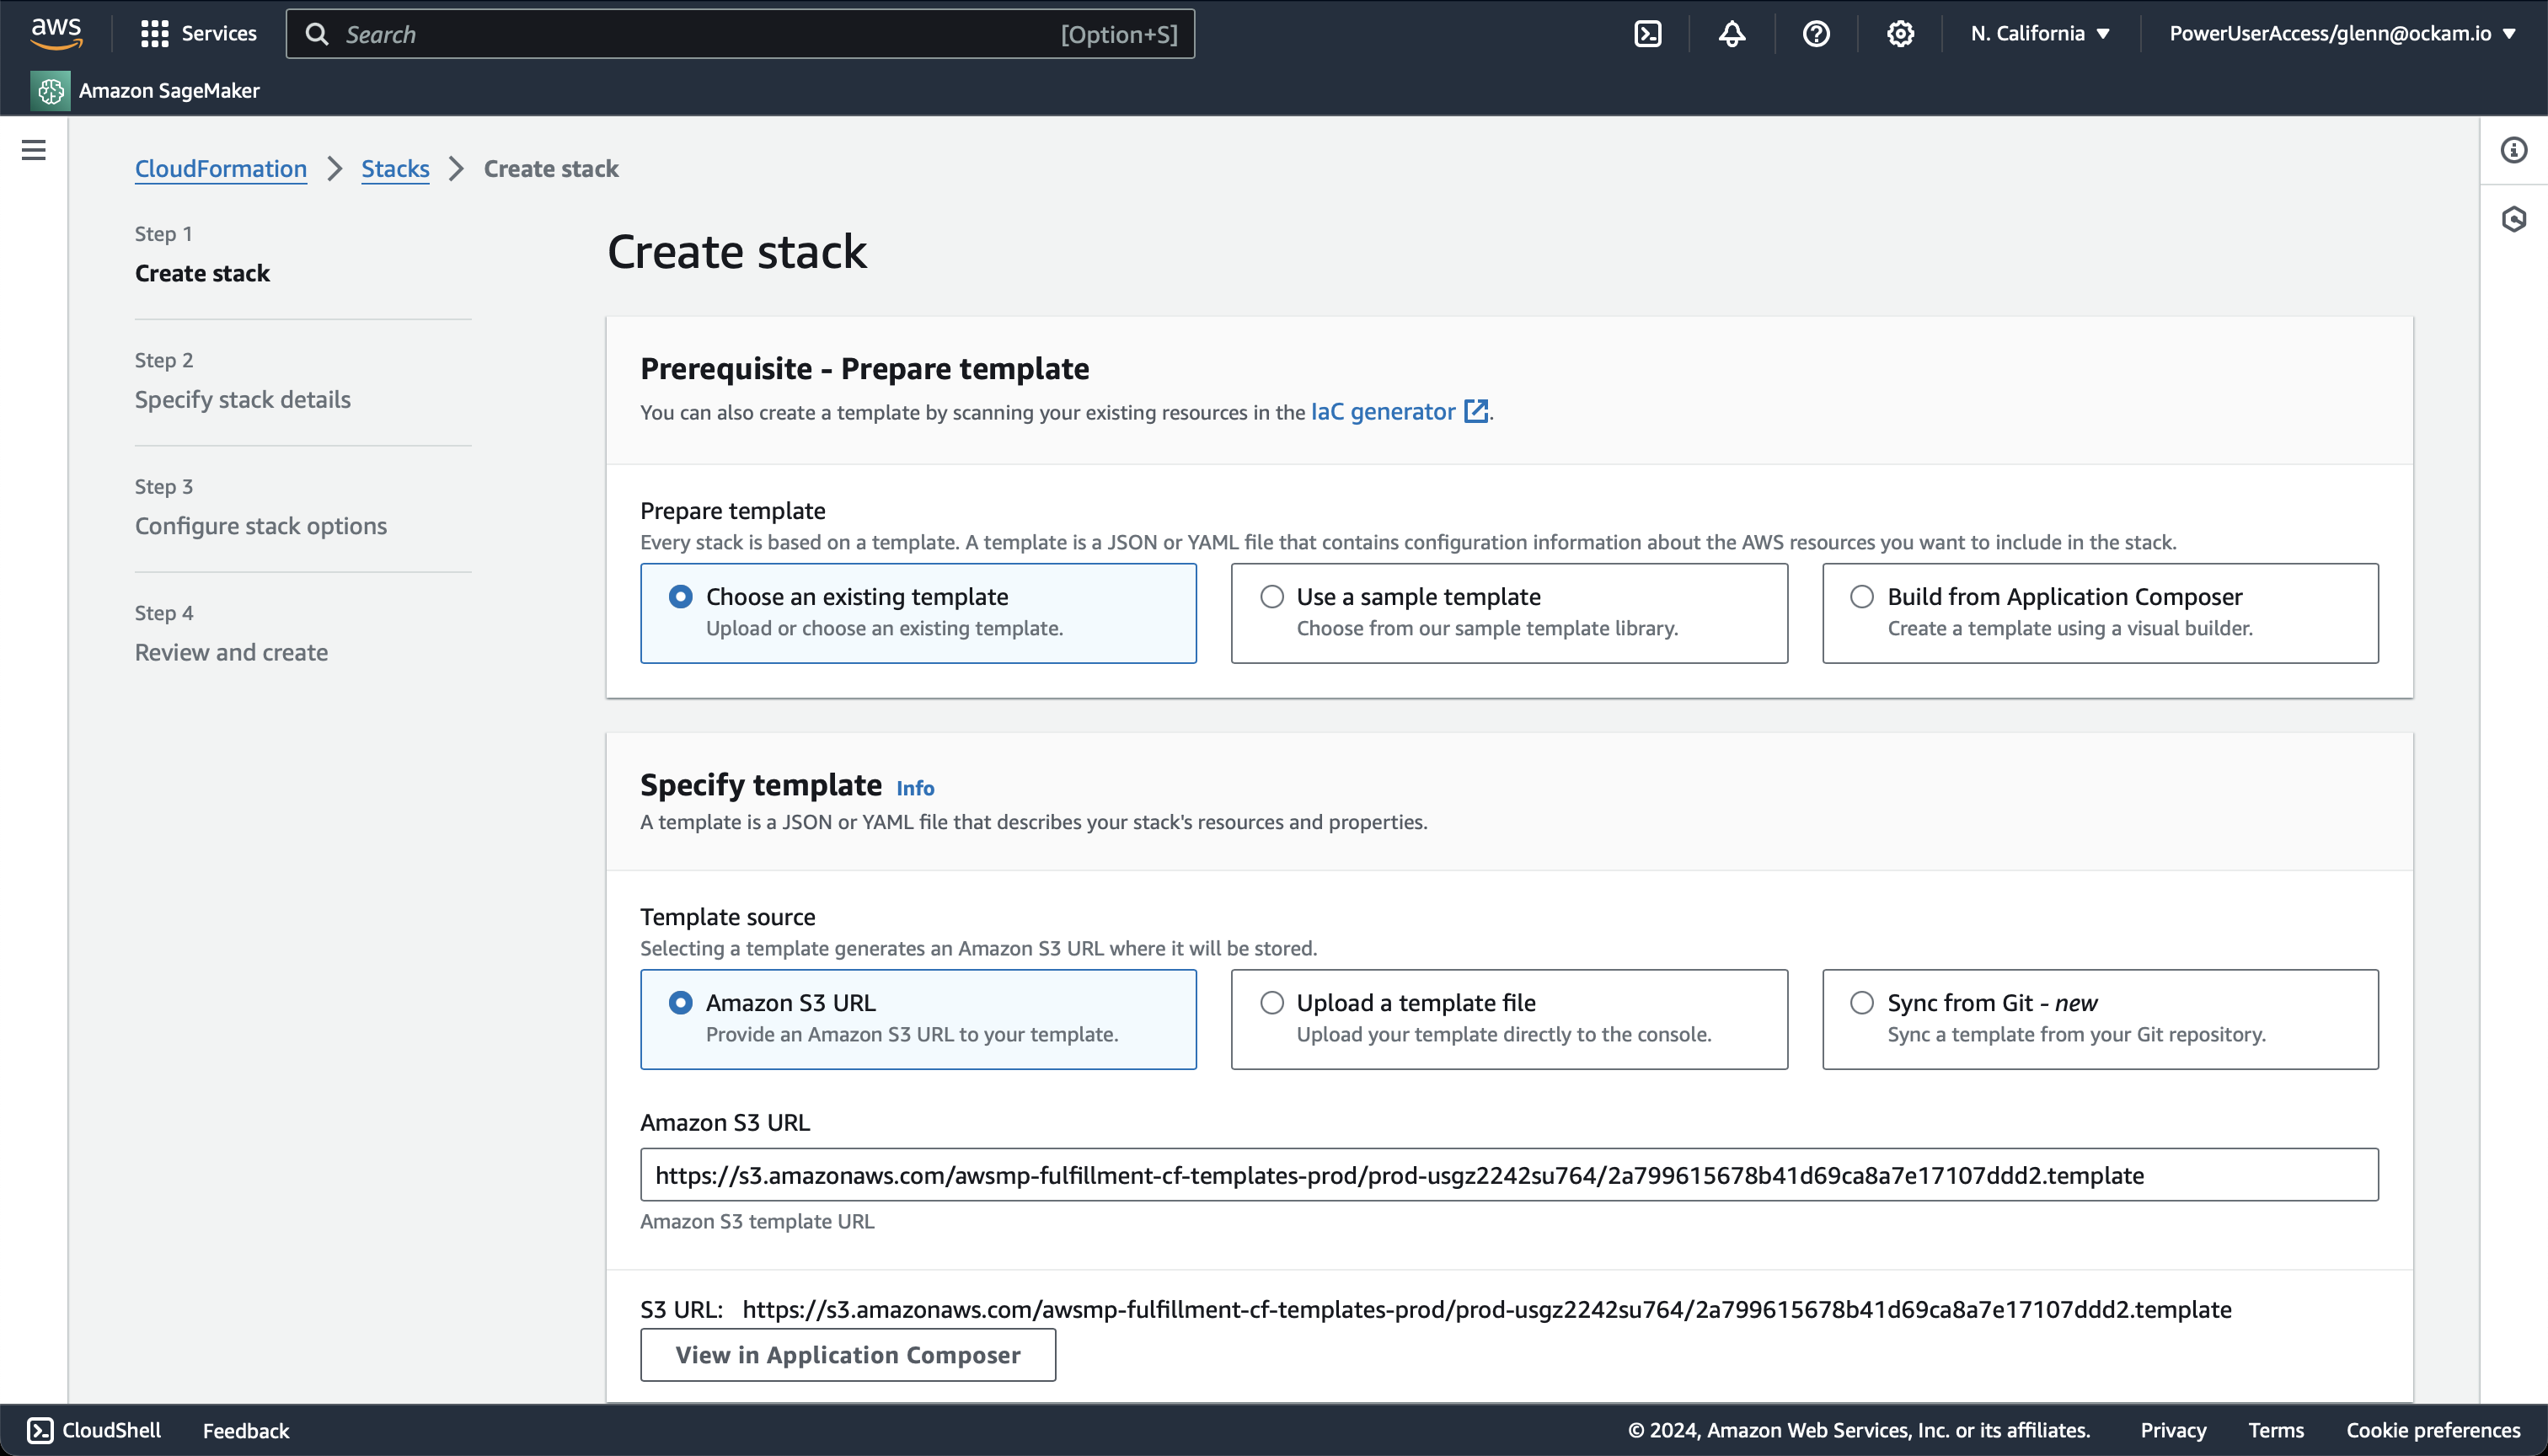The image size is (2548, 1456).
Task: Click the CloudFormation breadcrumb icon
Action: (221, 168)
